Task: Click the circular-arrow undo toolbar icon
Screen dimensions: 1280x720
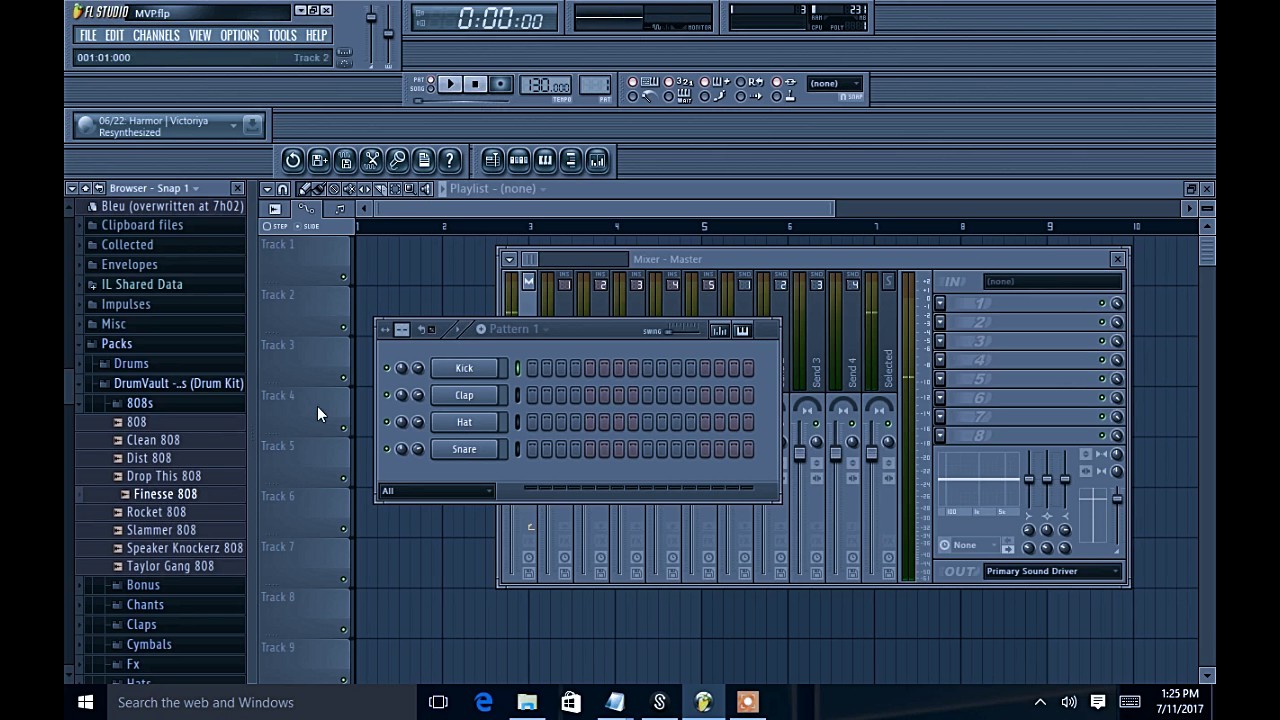Action: (x=292, y=160)
